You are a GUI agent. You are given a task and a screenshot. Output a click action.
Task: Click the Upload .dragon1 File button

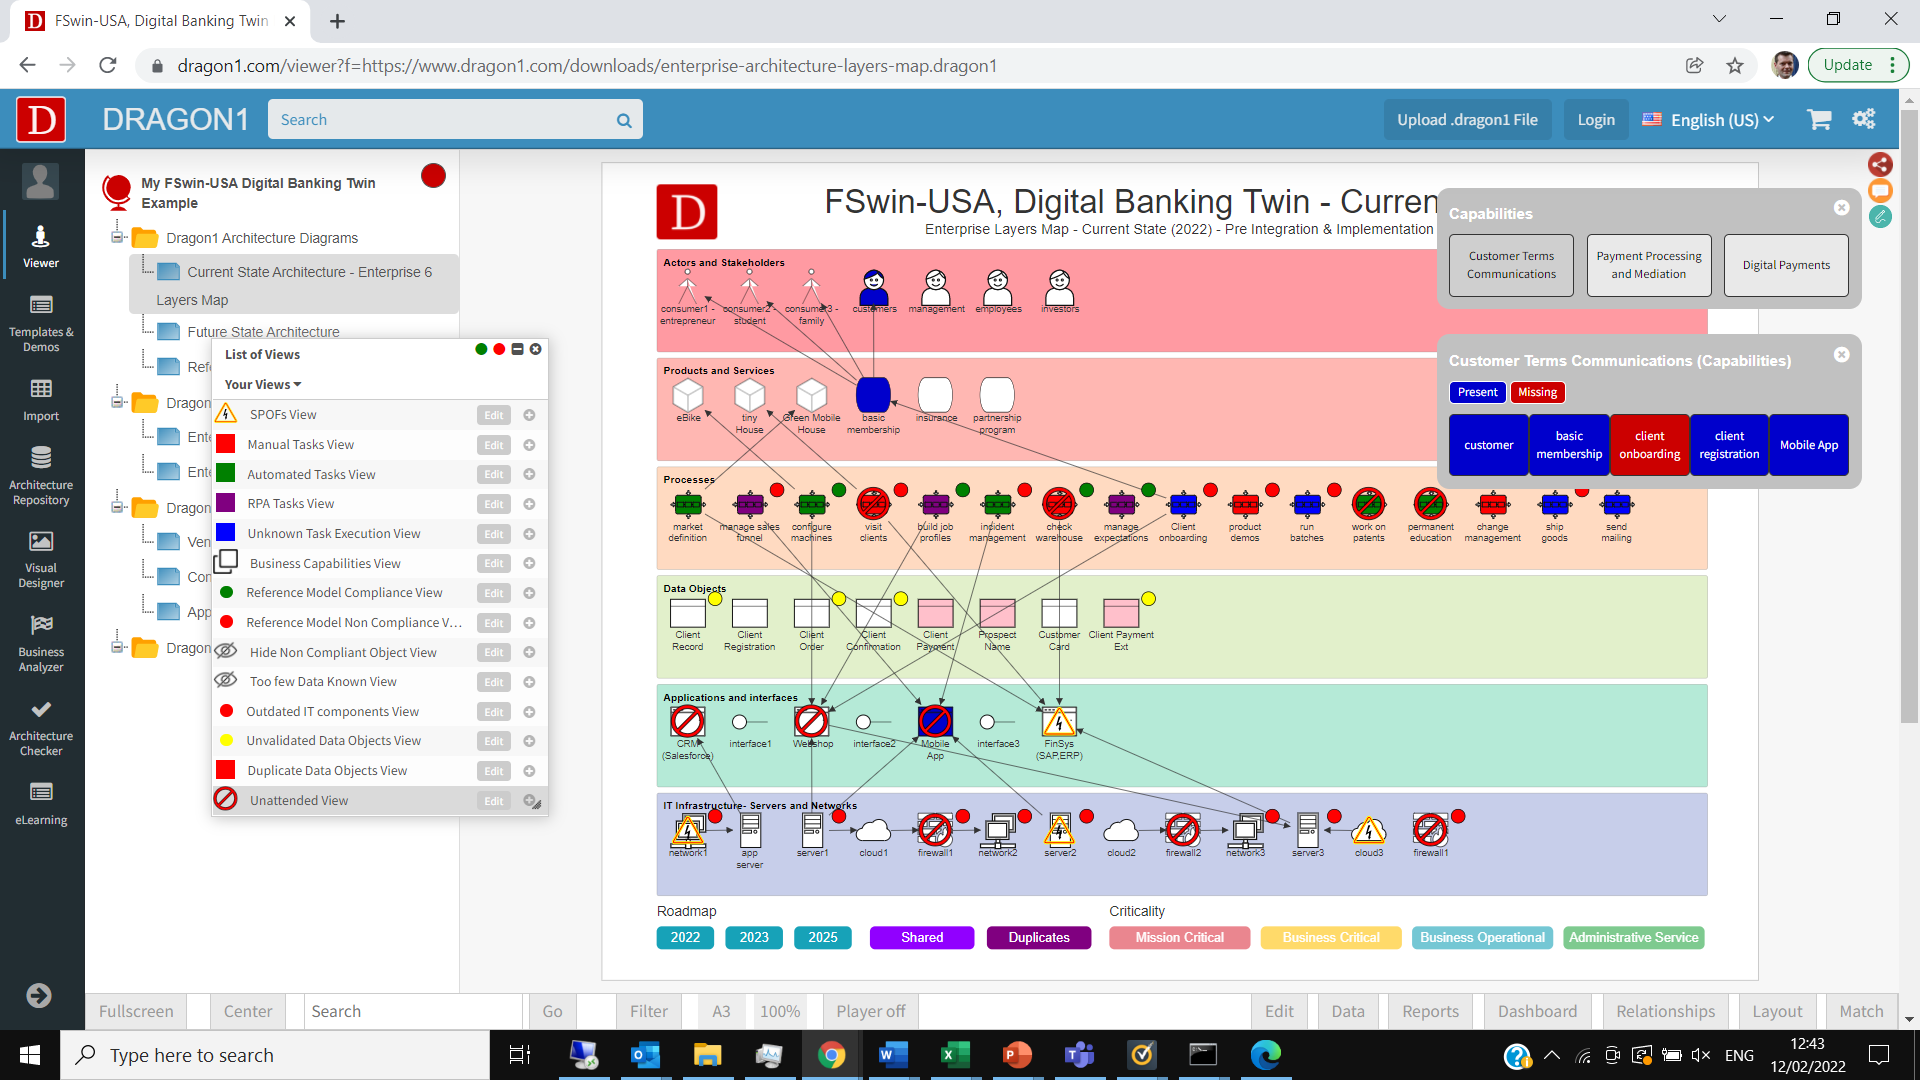pyautogui.click(x=1467, y=120)
